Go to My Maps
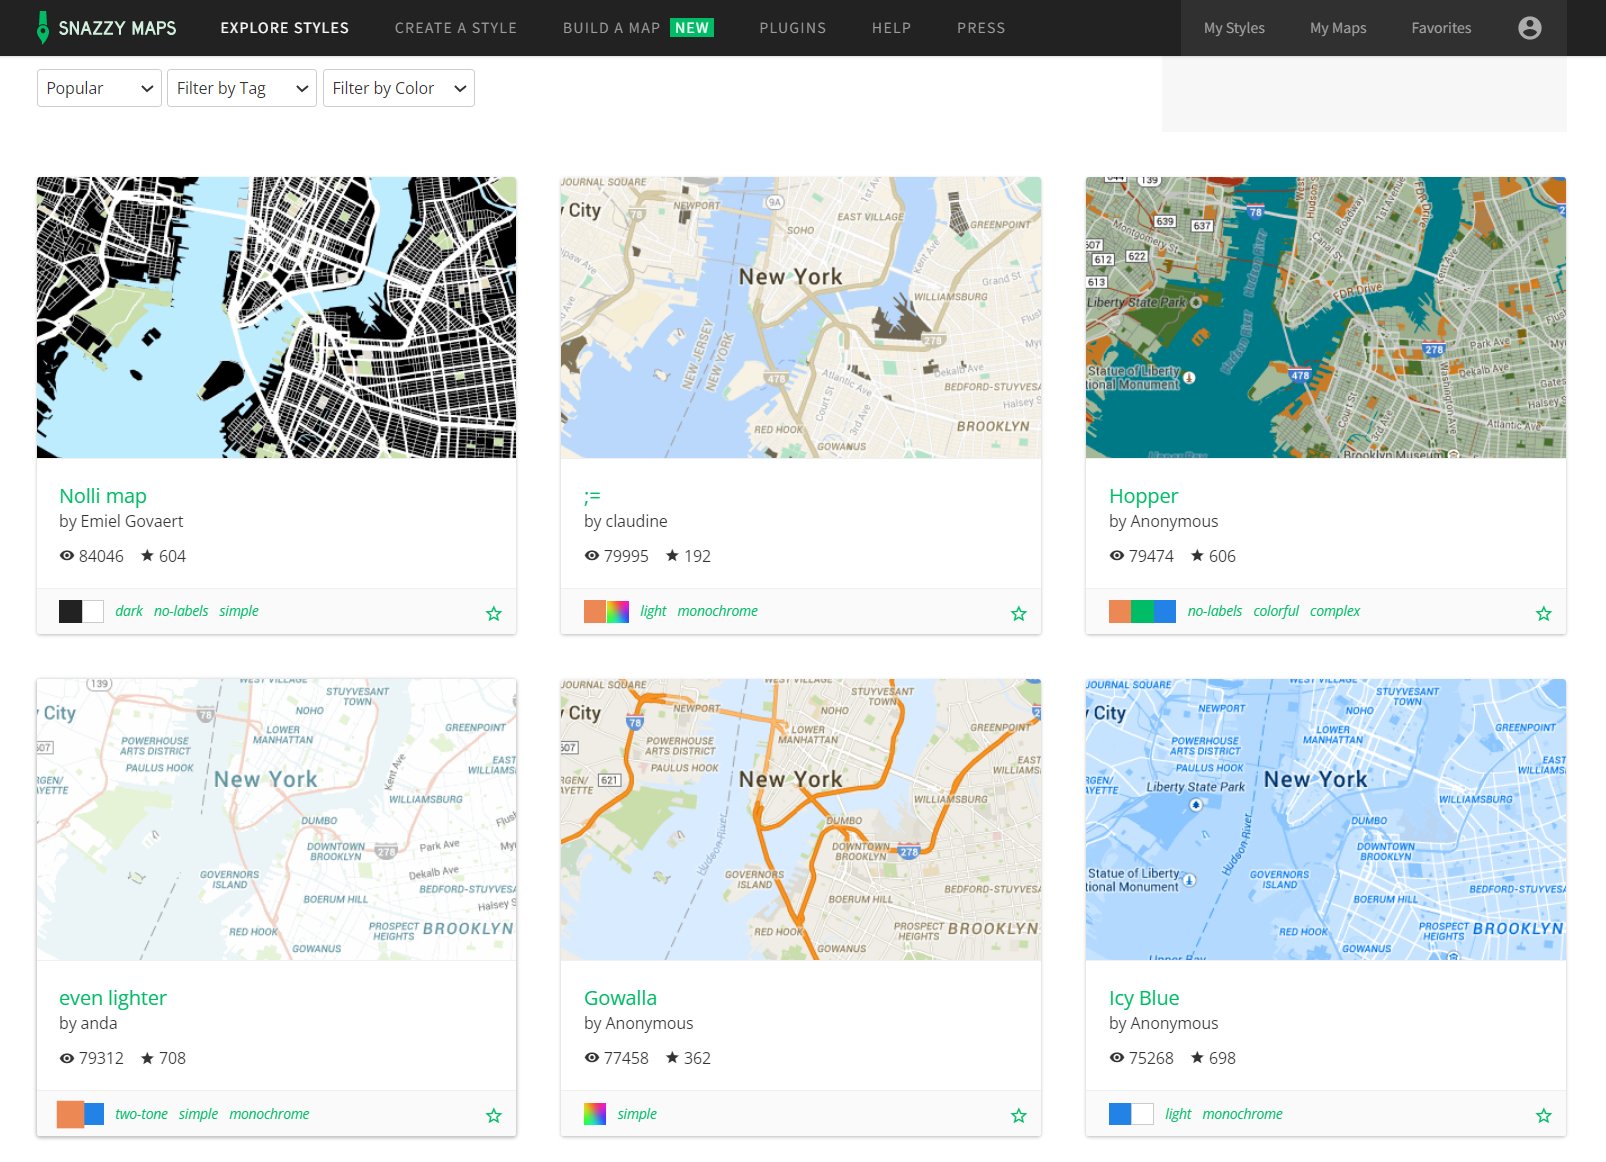The width and height of the screenshot is (1606, 1162). [x=1338, y=28]
